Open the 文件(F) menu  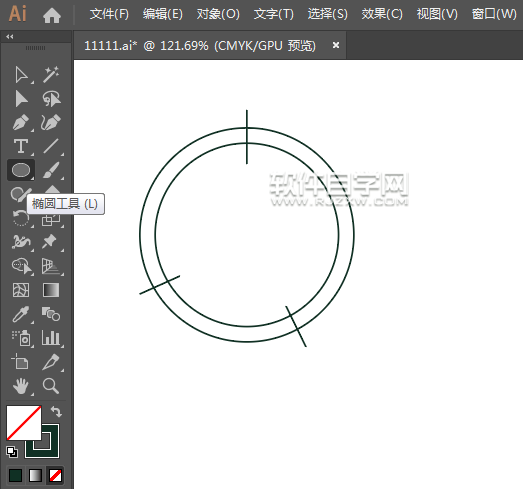[109, 14]
